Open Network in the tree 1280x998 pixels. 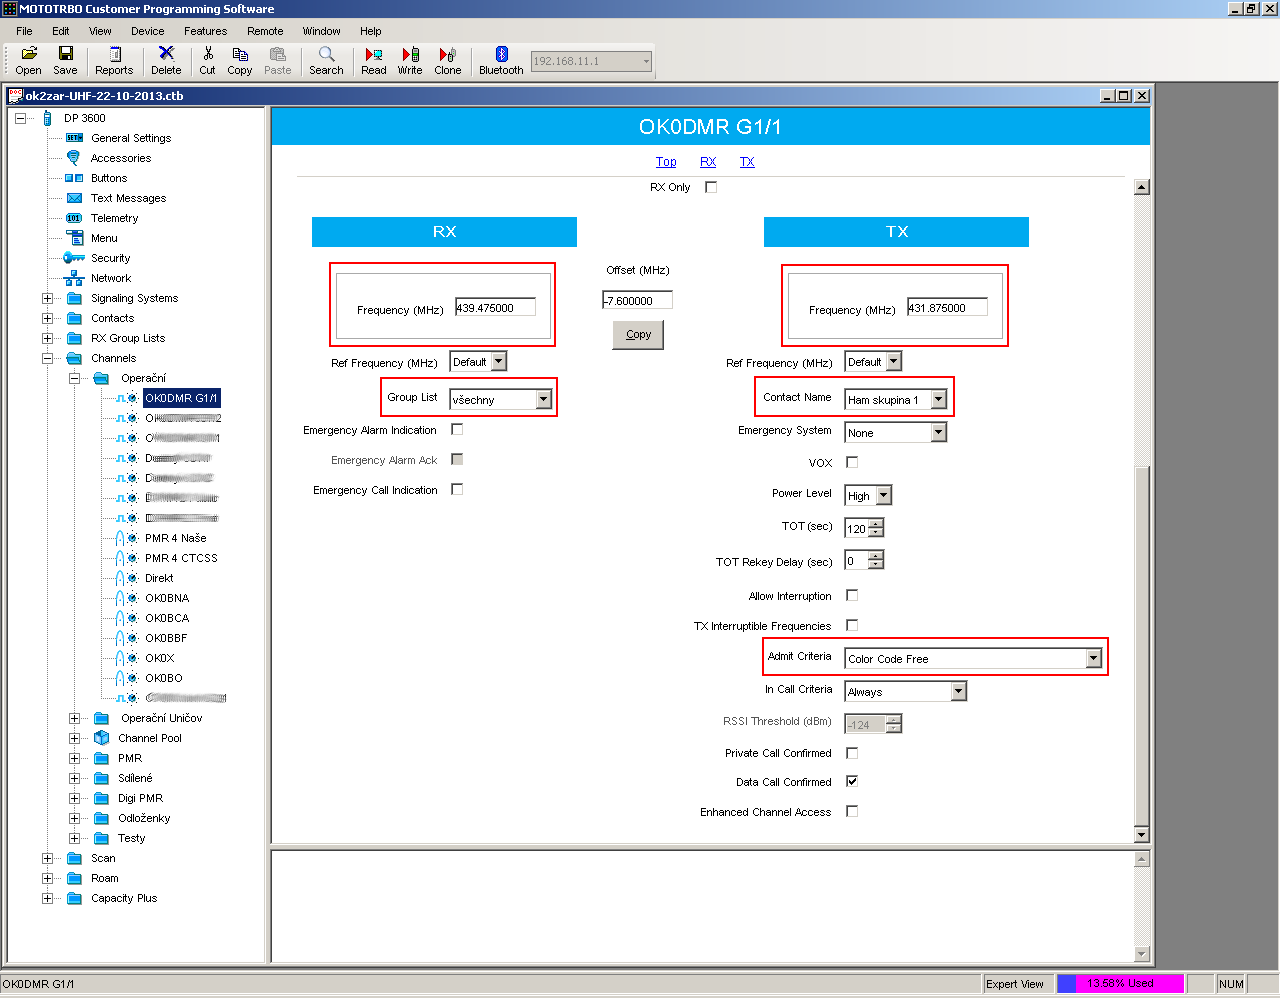[111, 278]
